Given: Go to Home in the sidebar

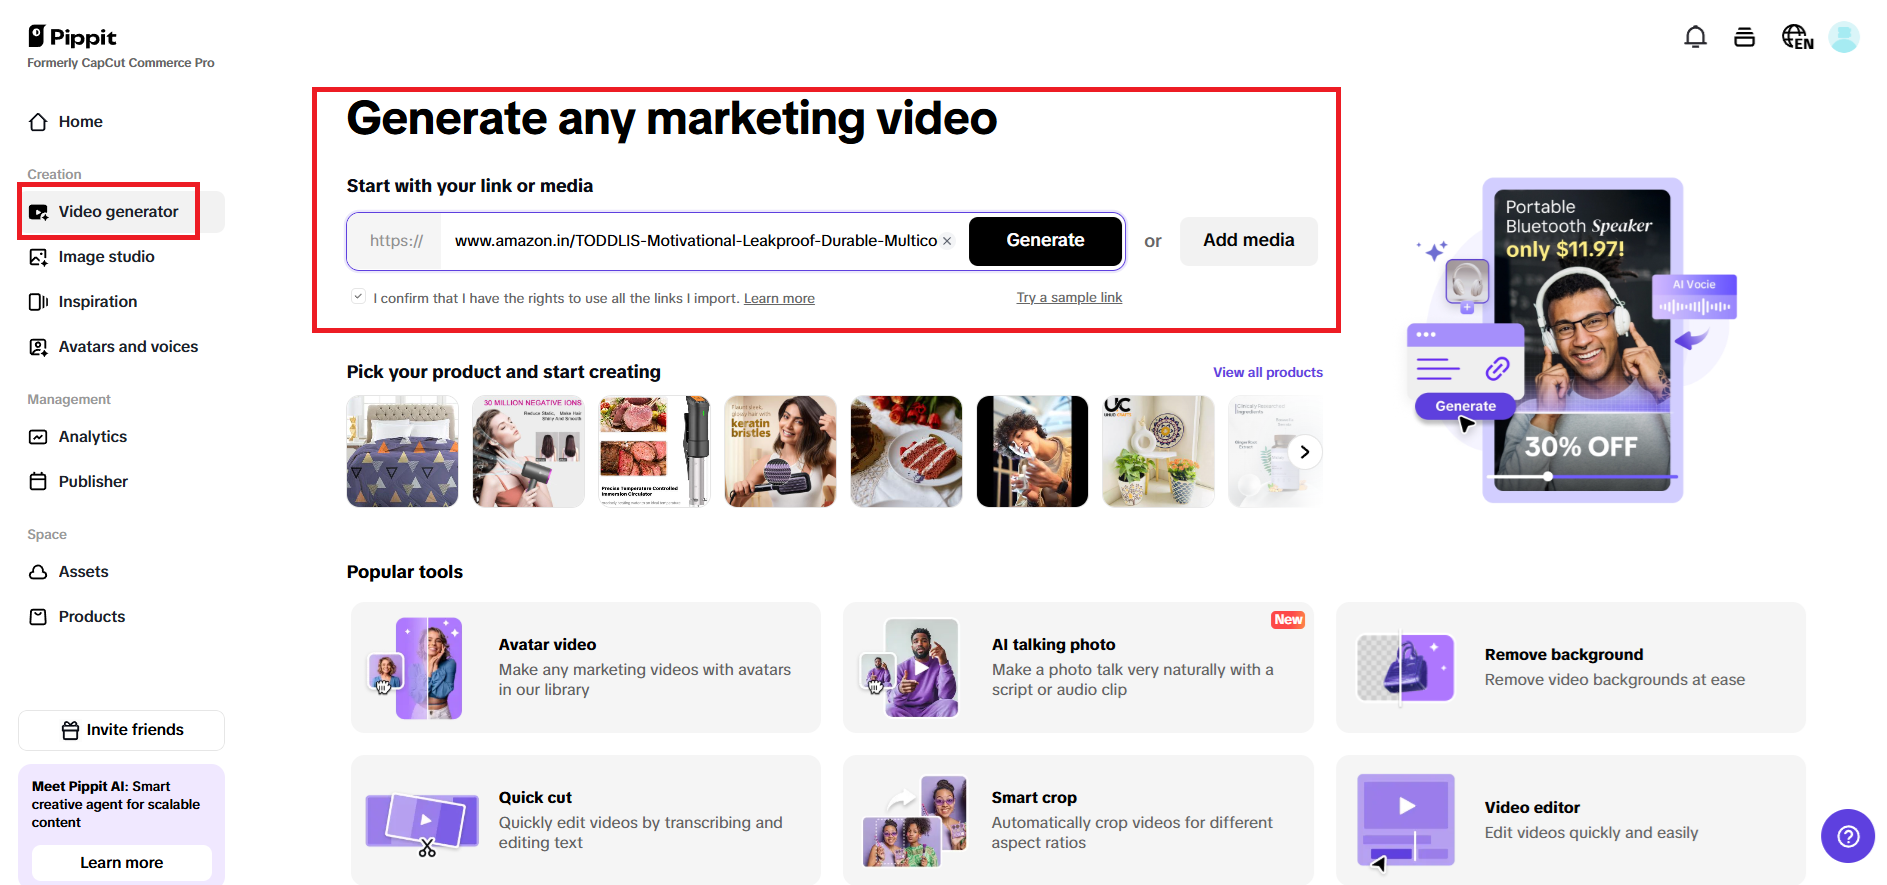Looking at the screenshot, I should pyautogui.click(x=121, y=122).
